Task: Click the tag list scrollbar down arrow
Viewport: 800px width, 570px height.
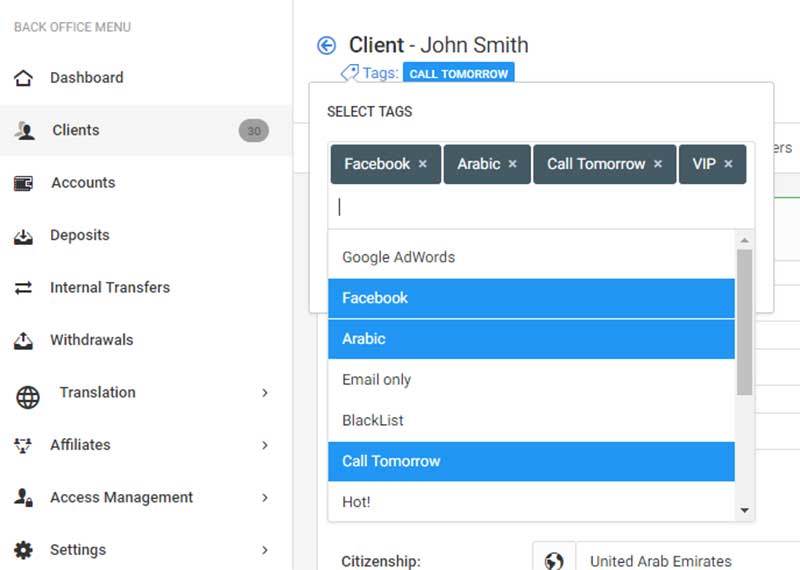Action: pyautogui.click(x=744, y=510)
